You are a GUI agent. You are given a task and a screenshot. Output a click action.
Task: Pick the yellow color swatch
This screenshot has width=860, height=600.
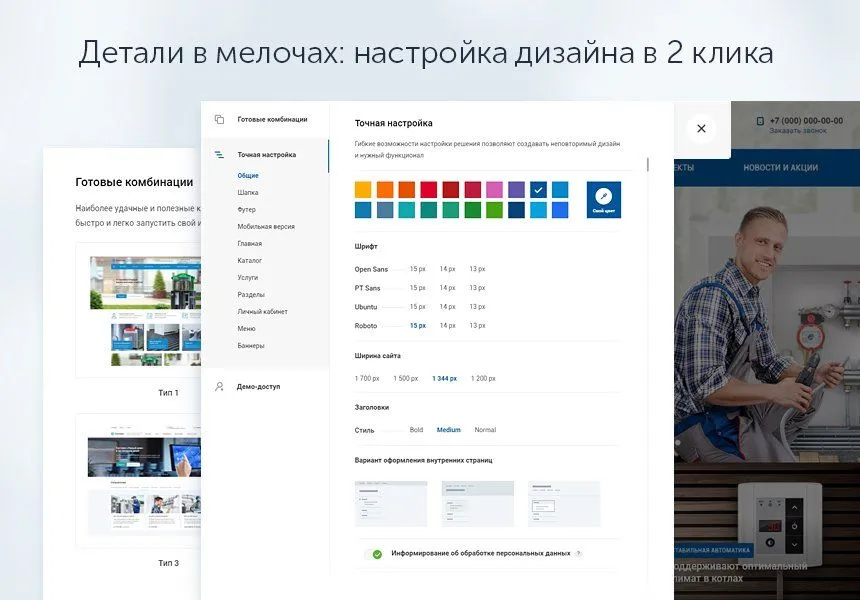[x=363, y=189]
